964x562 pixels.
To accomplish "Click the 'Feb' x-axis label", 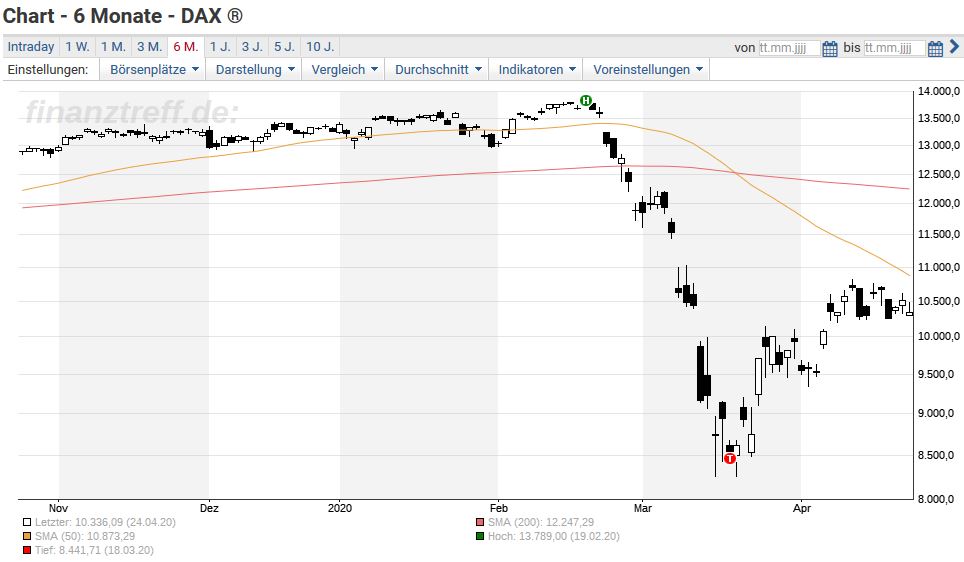I will tap(499, 509).
